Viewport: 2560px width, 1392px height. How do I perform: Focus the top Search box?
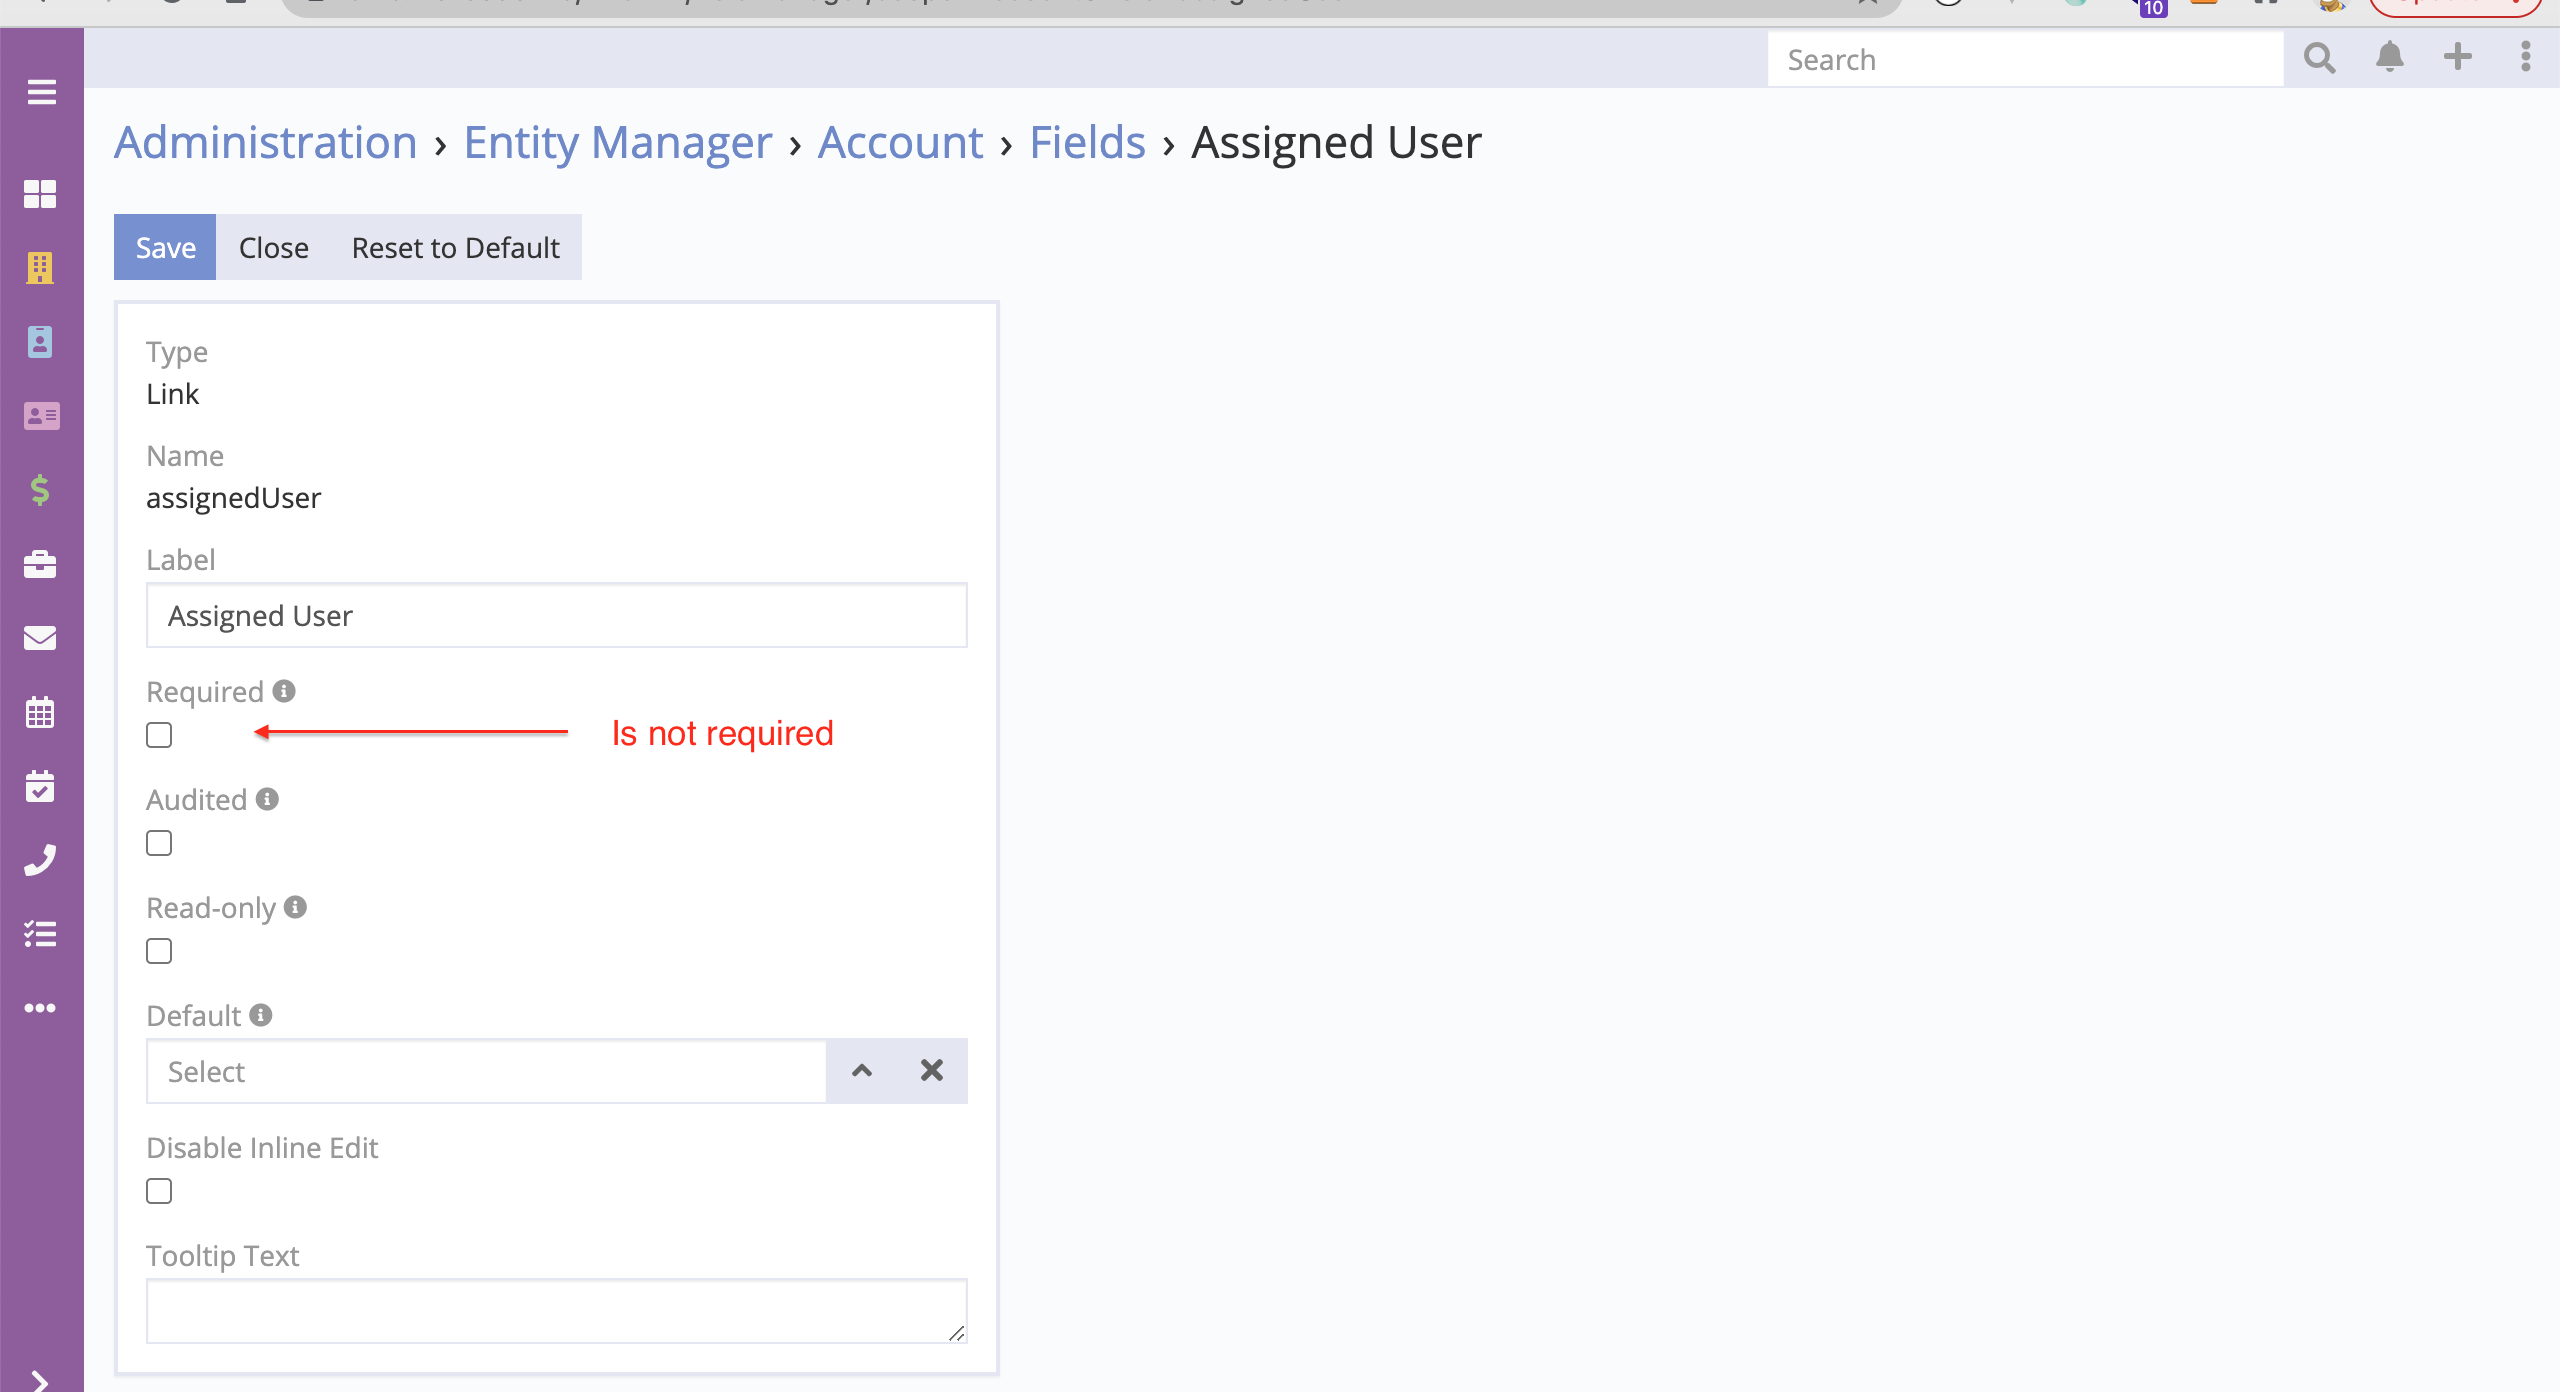(2025, 59)
